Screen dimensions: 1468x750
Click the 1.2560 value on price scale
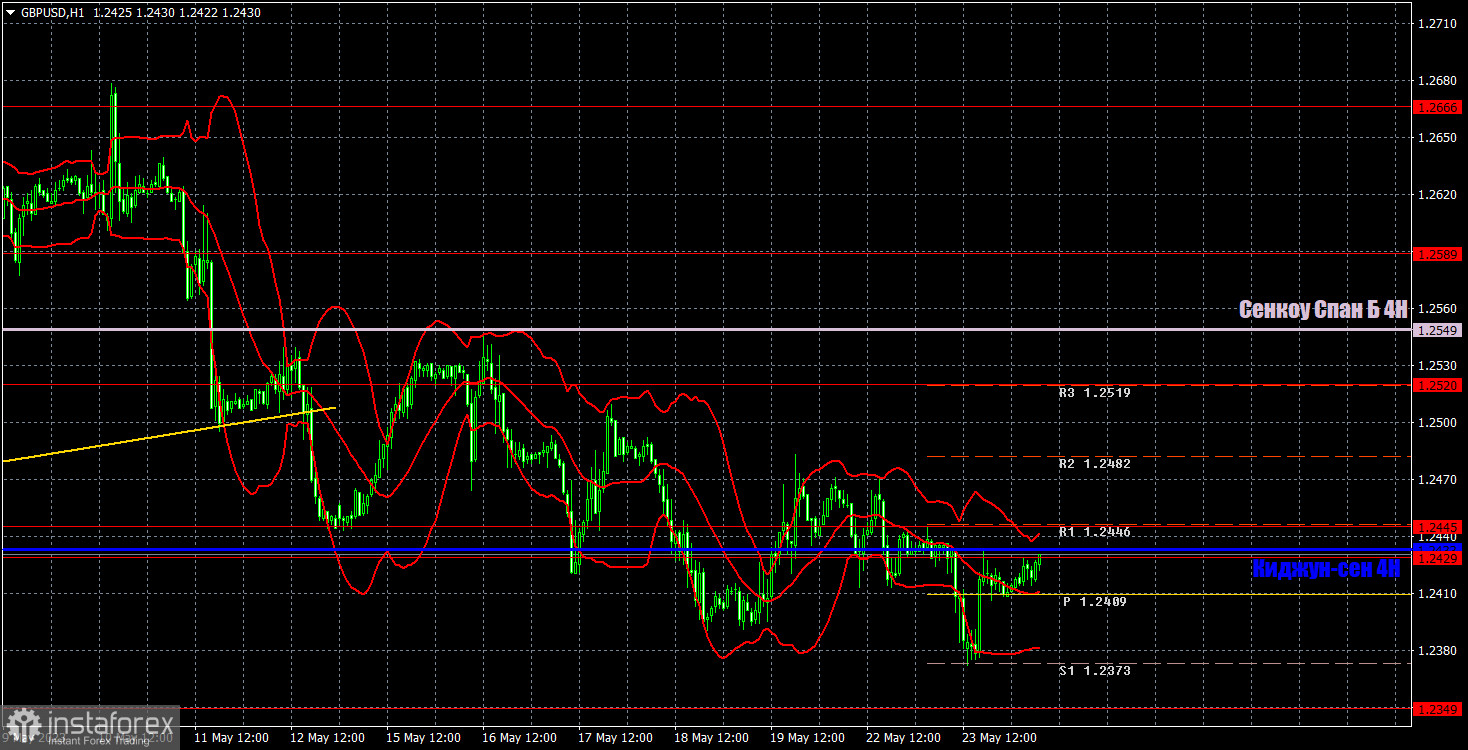(1439, 308)
